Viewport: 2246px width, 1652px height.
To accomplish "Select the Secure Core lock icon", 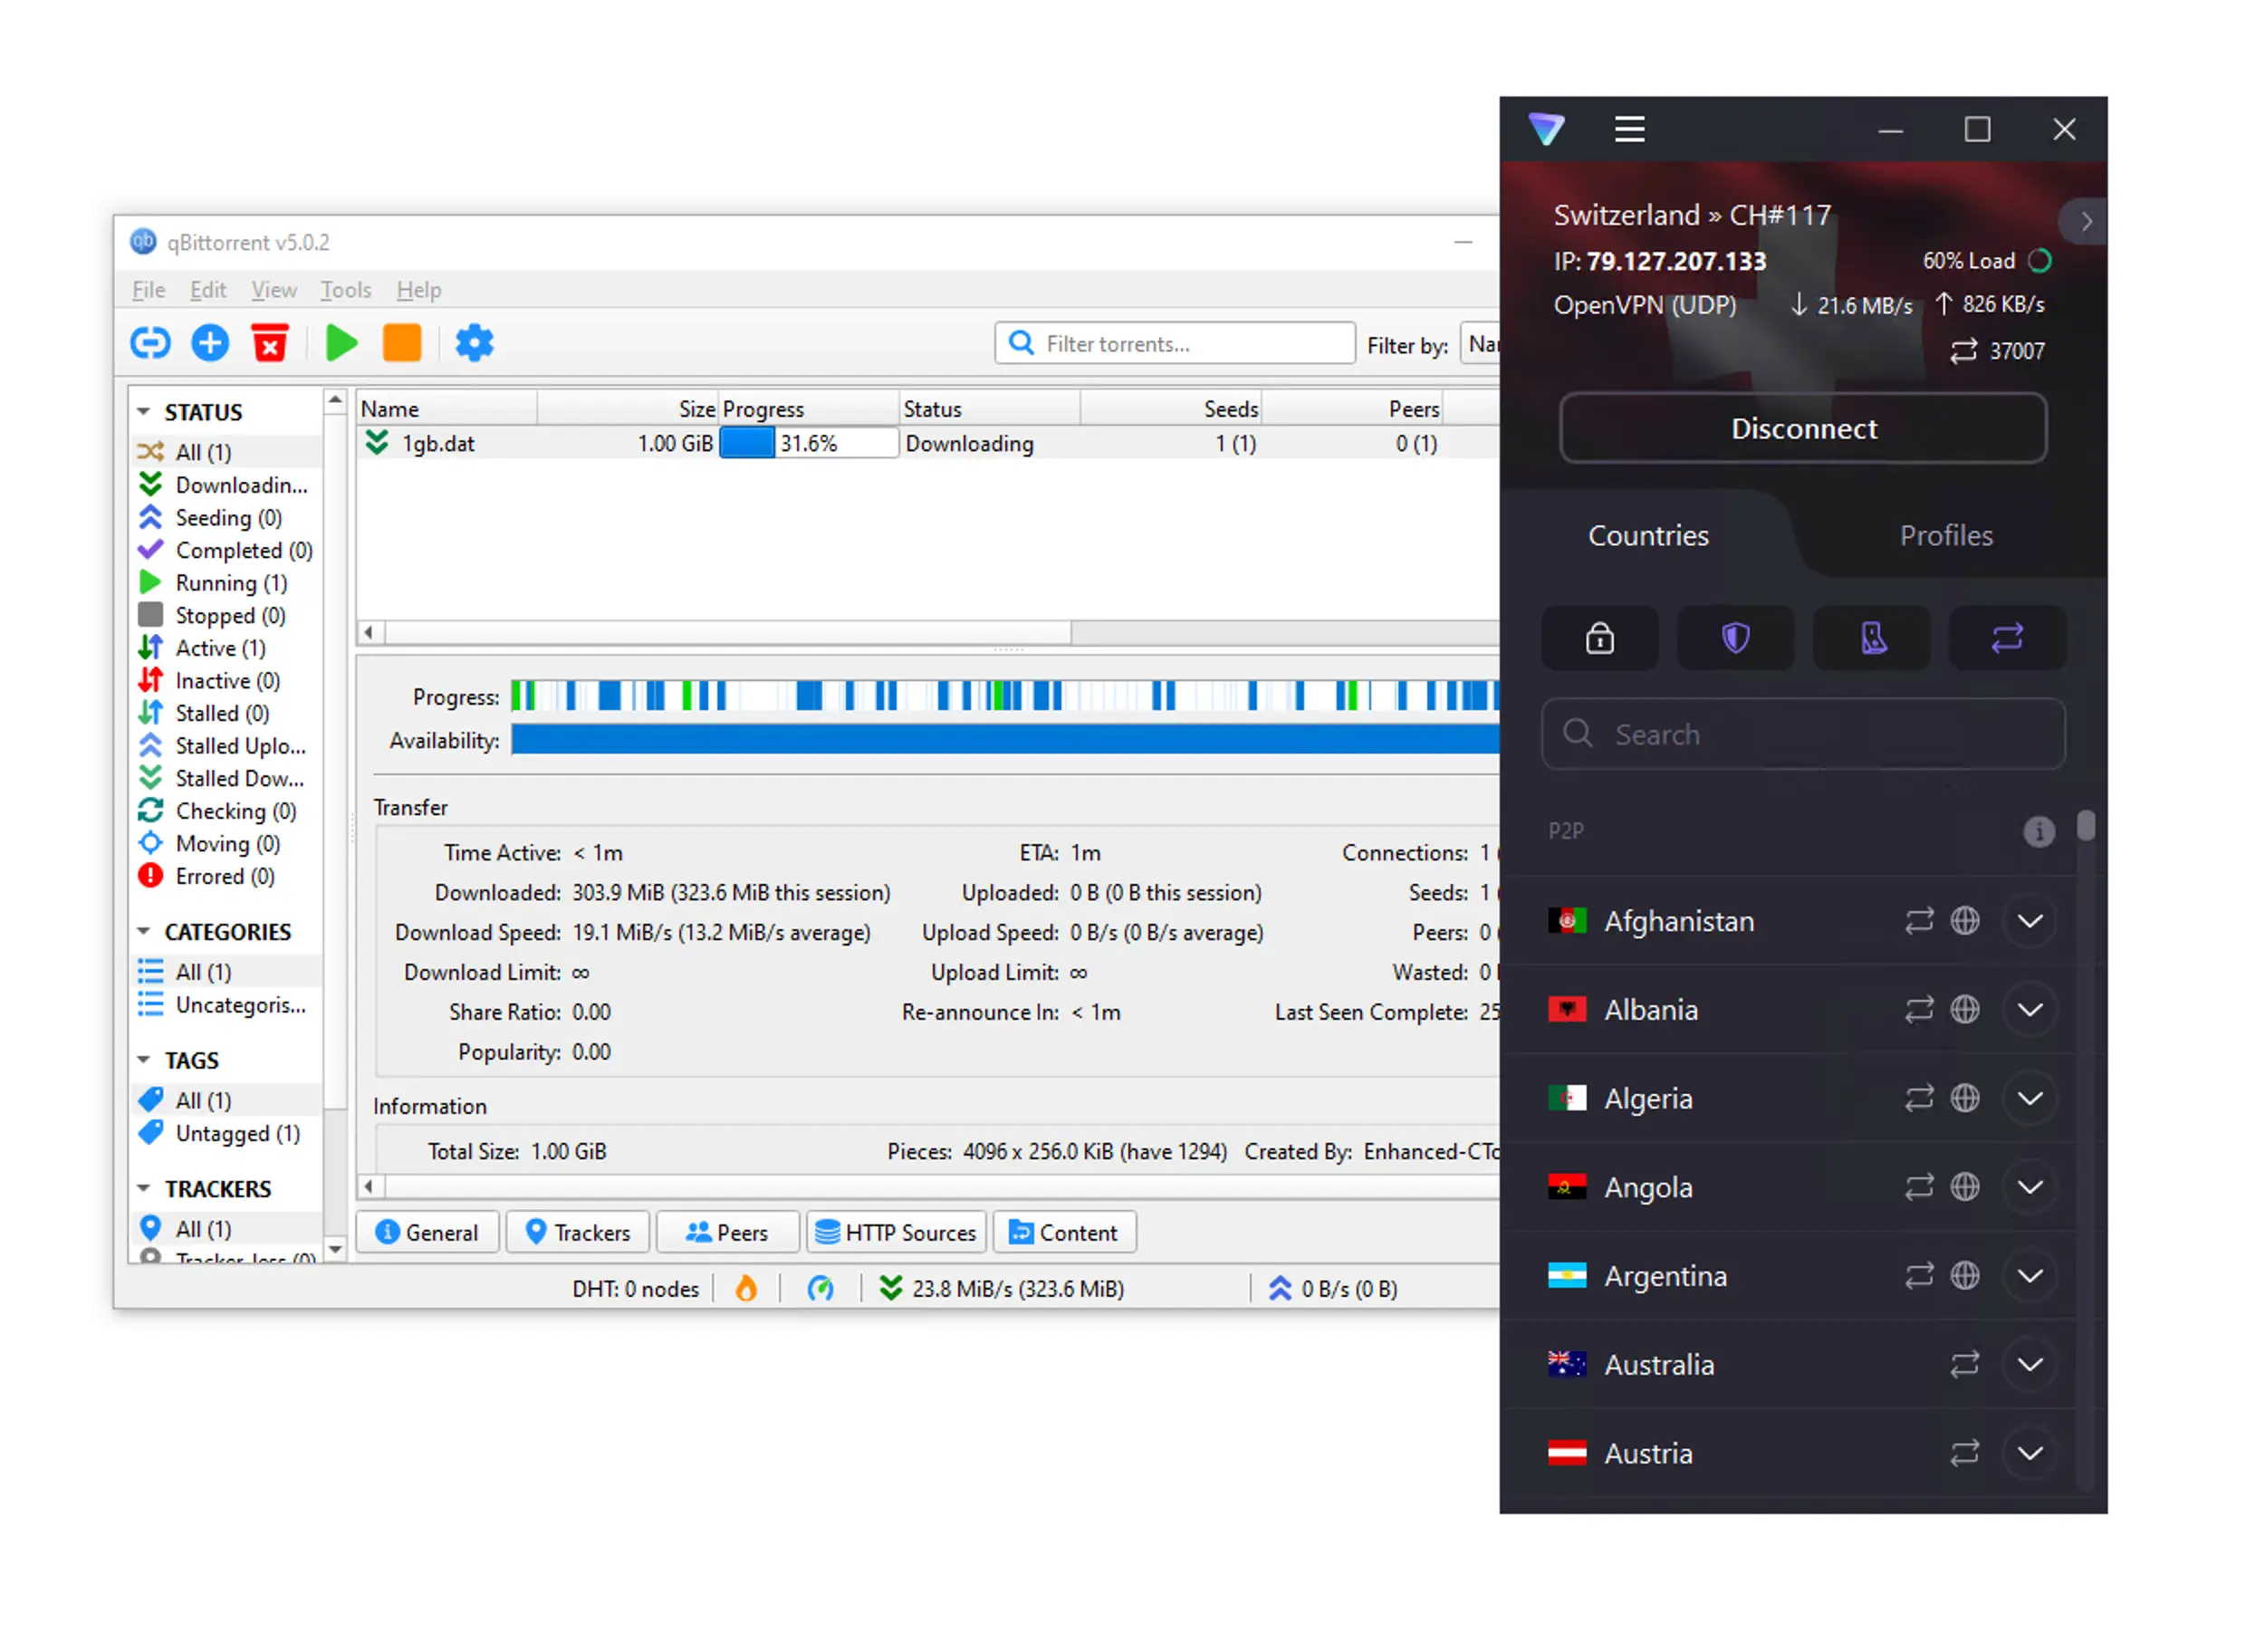I will (x=1599, y=638).
